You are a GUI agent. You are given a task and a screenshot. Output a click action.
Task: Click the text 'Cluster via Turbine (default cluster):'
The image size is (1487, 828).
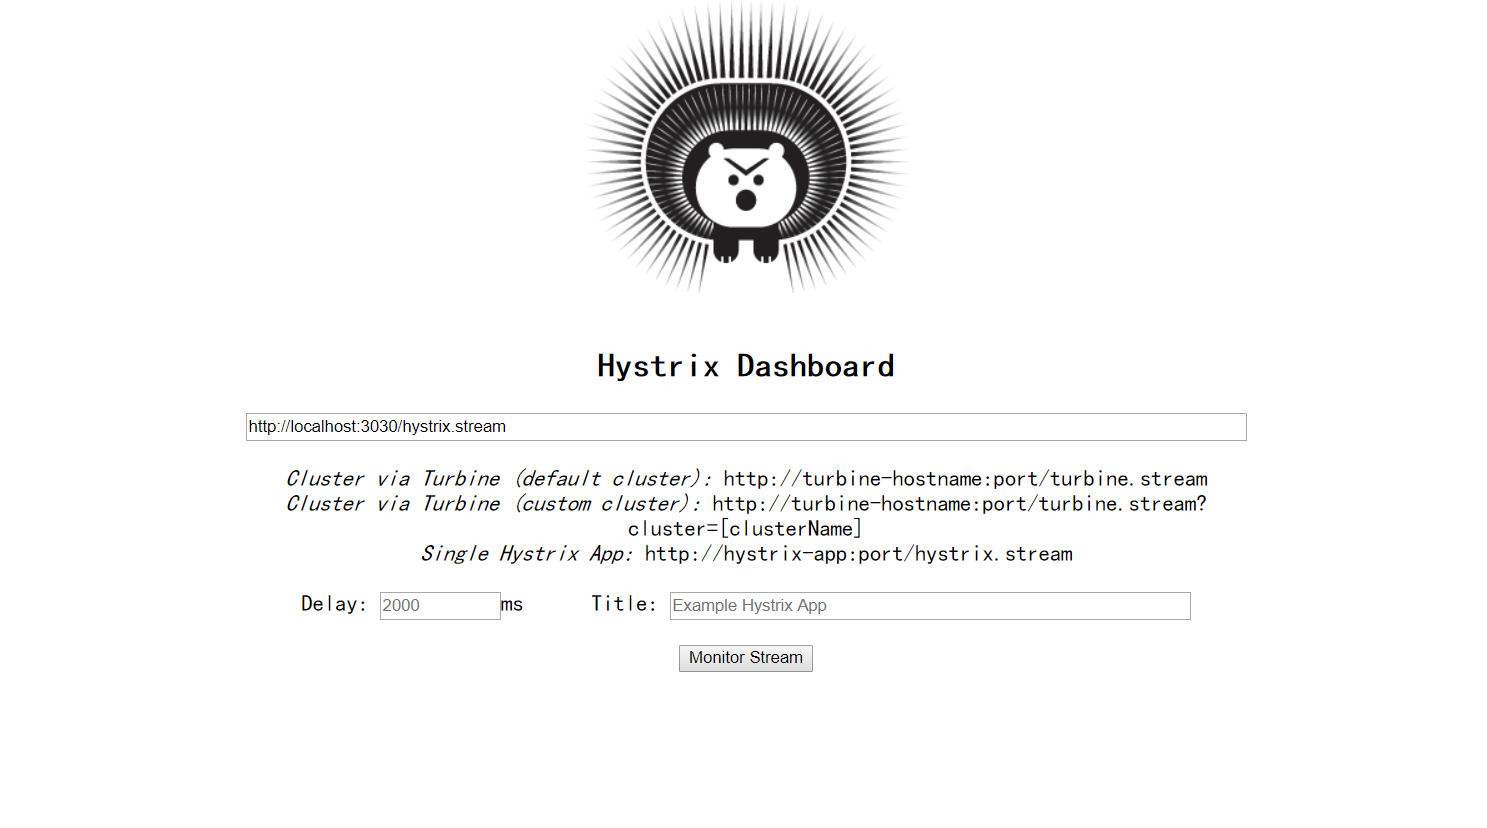(x=498, y=479)
